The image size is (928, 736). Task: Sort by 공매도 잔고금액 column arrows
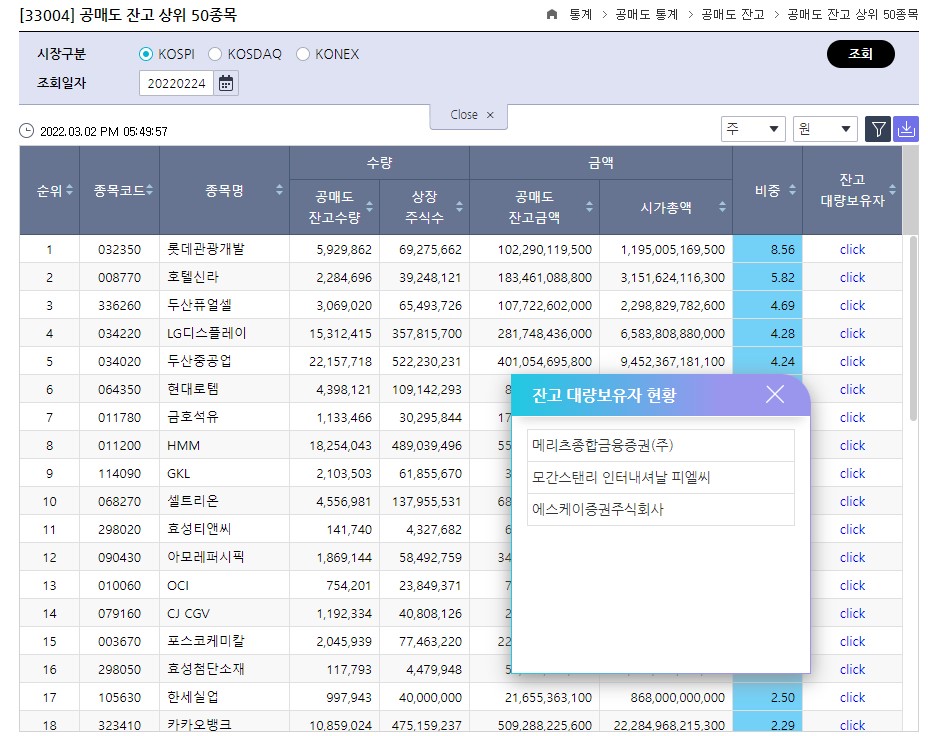(589, 206)
